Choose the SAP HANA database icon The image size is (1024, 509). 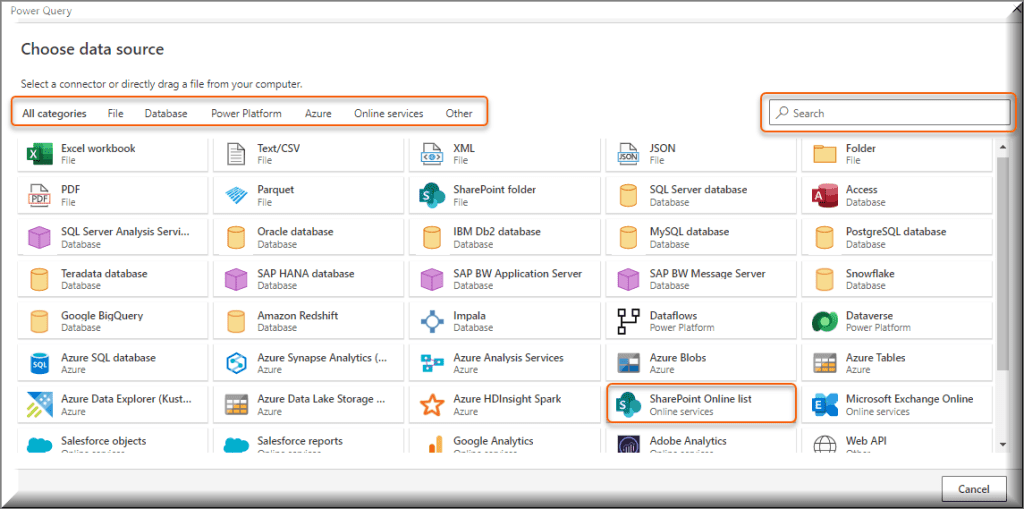pyautogui.click(x=235, y=280)
